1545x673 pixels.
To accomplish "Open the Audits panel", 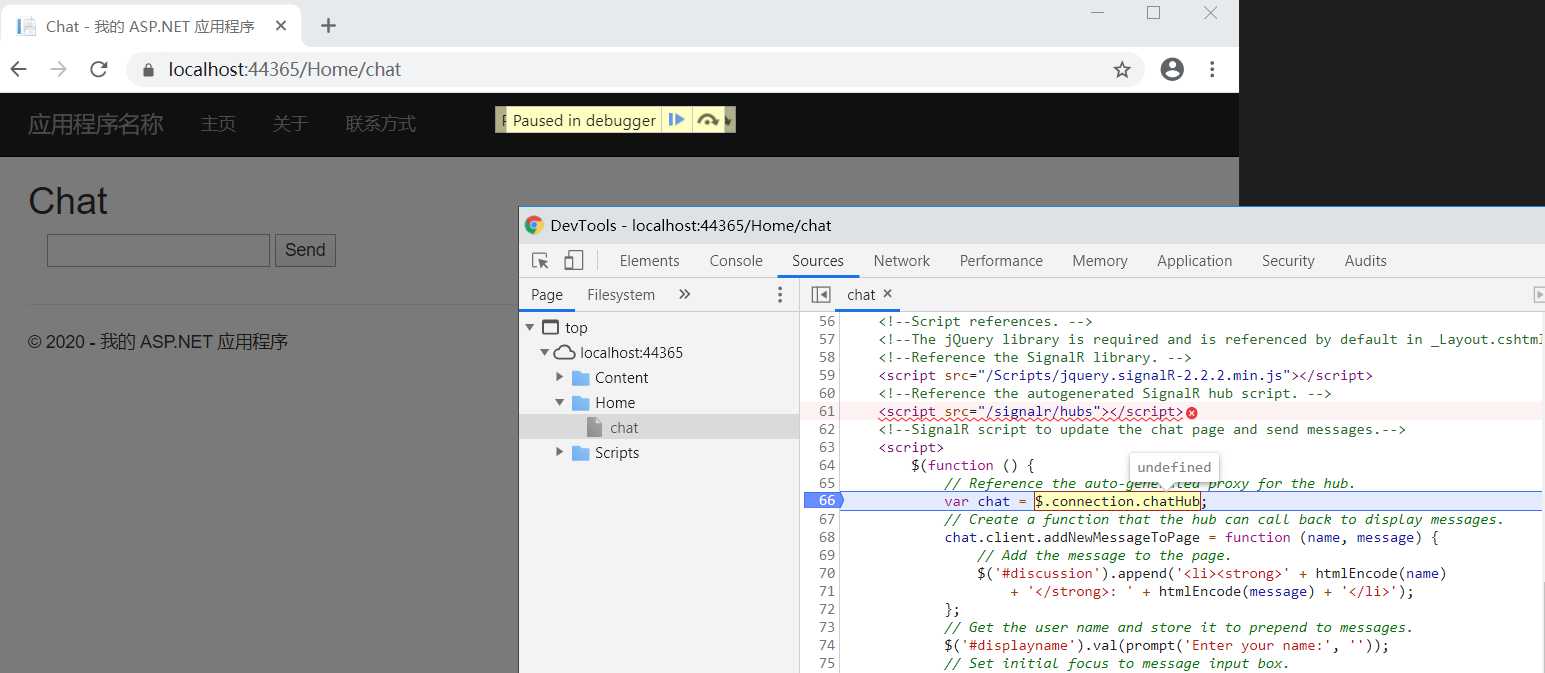I will pos(1365,260).
